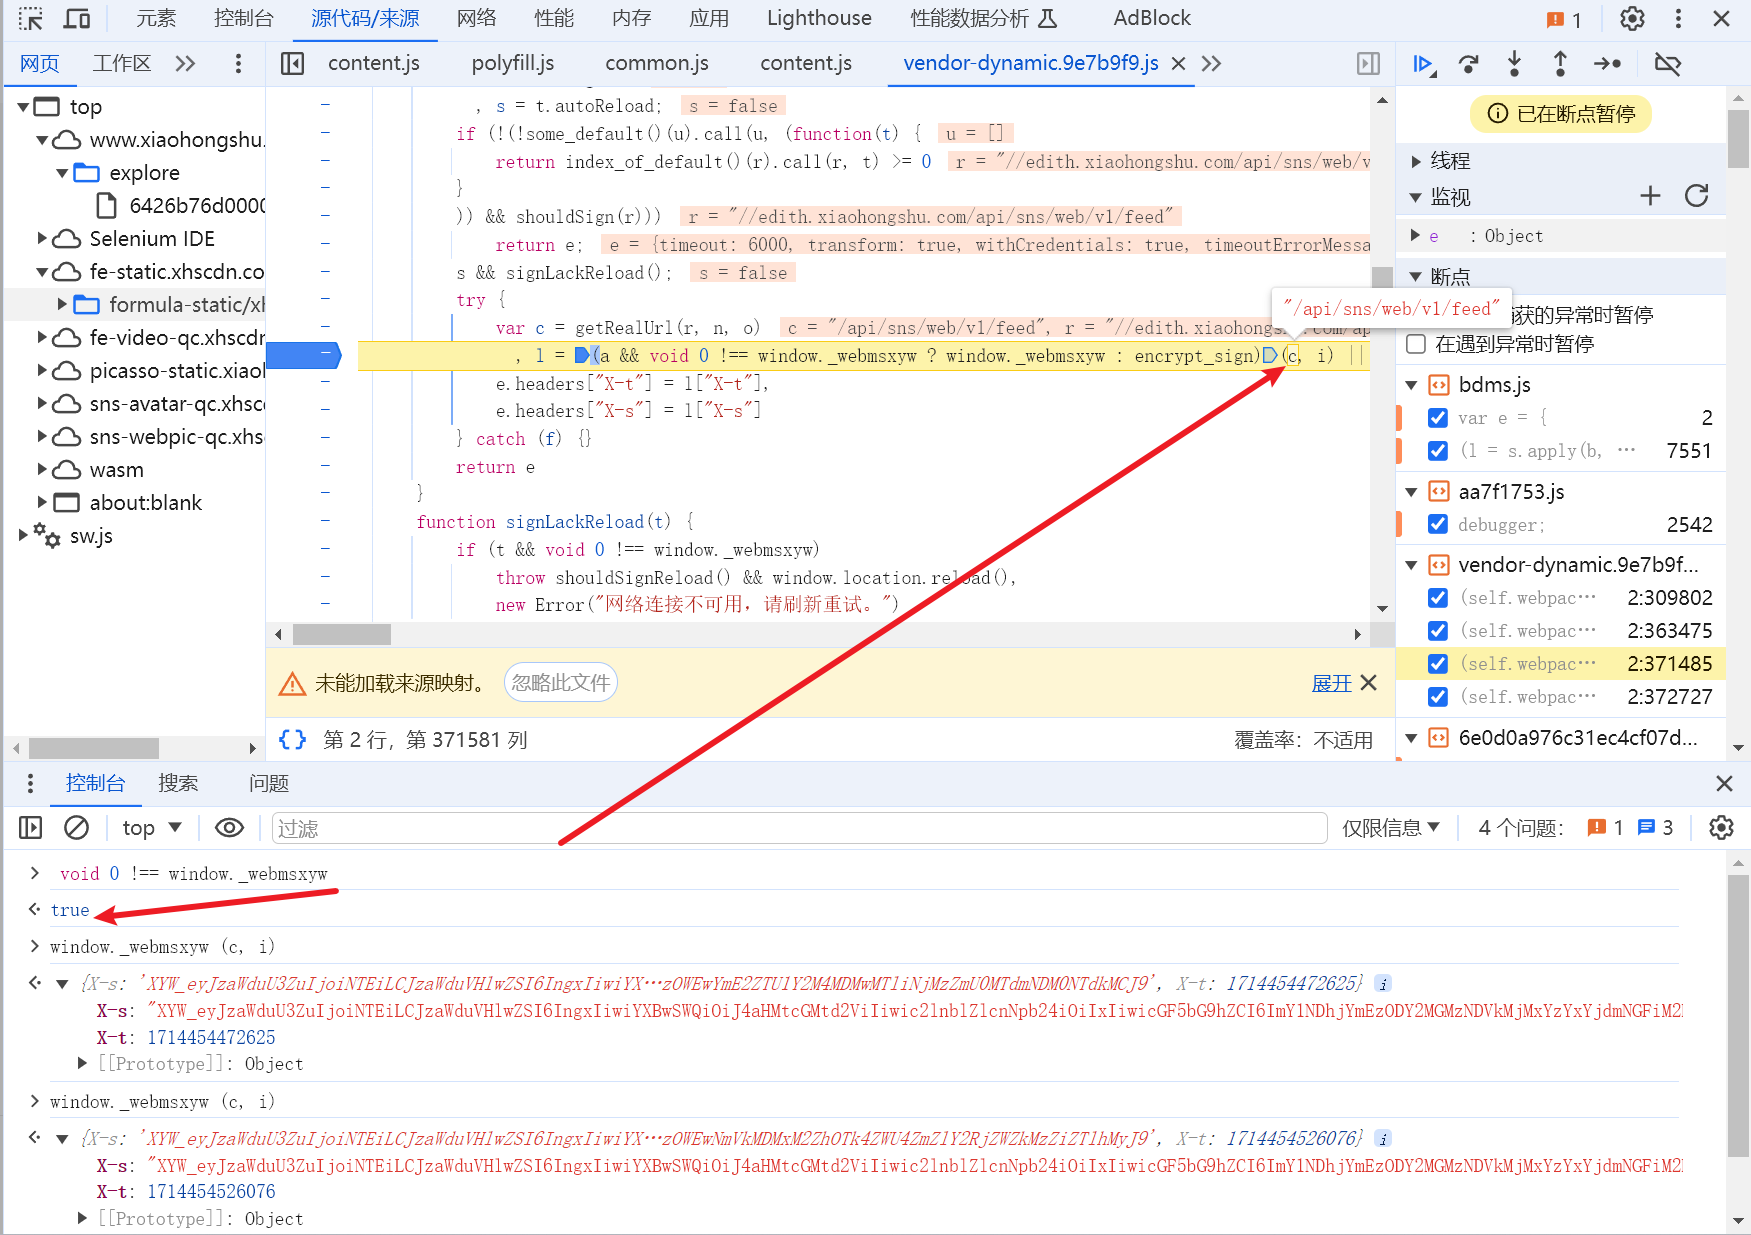Open the DevTools three-dot customize menu
This screenshot has width=1751, height=1235.
[1678, 18]
